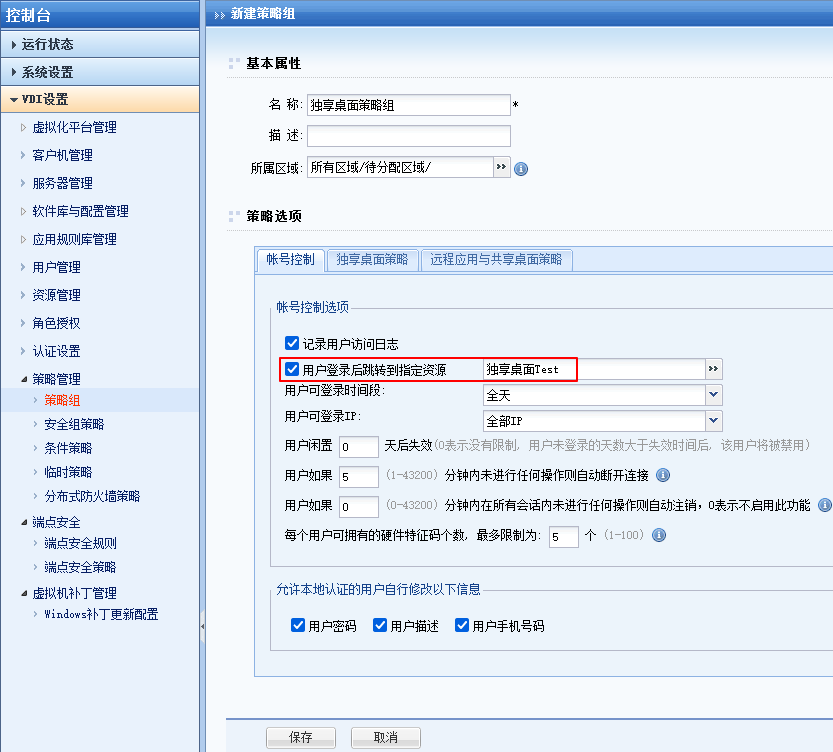Uncheck 记录用户访问日志 checkbox
Viewport: 833px width, 752px height.
[x=292, y=343]
